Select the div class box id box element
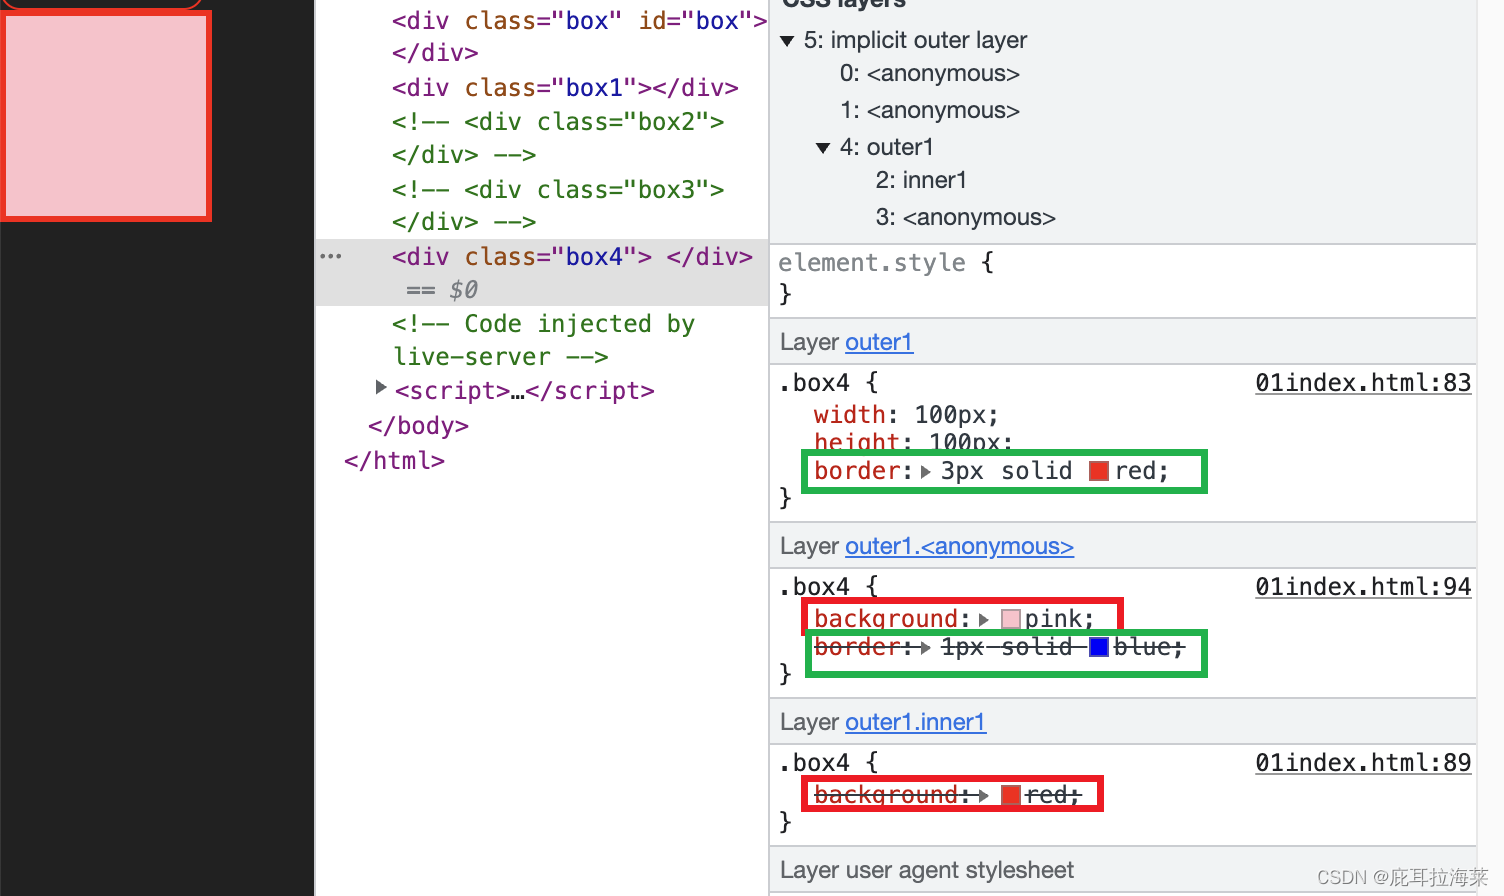This screenshot has height=896, width=1504. [579, 36]
